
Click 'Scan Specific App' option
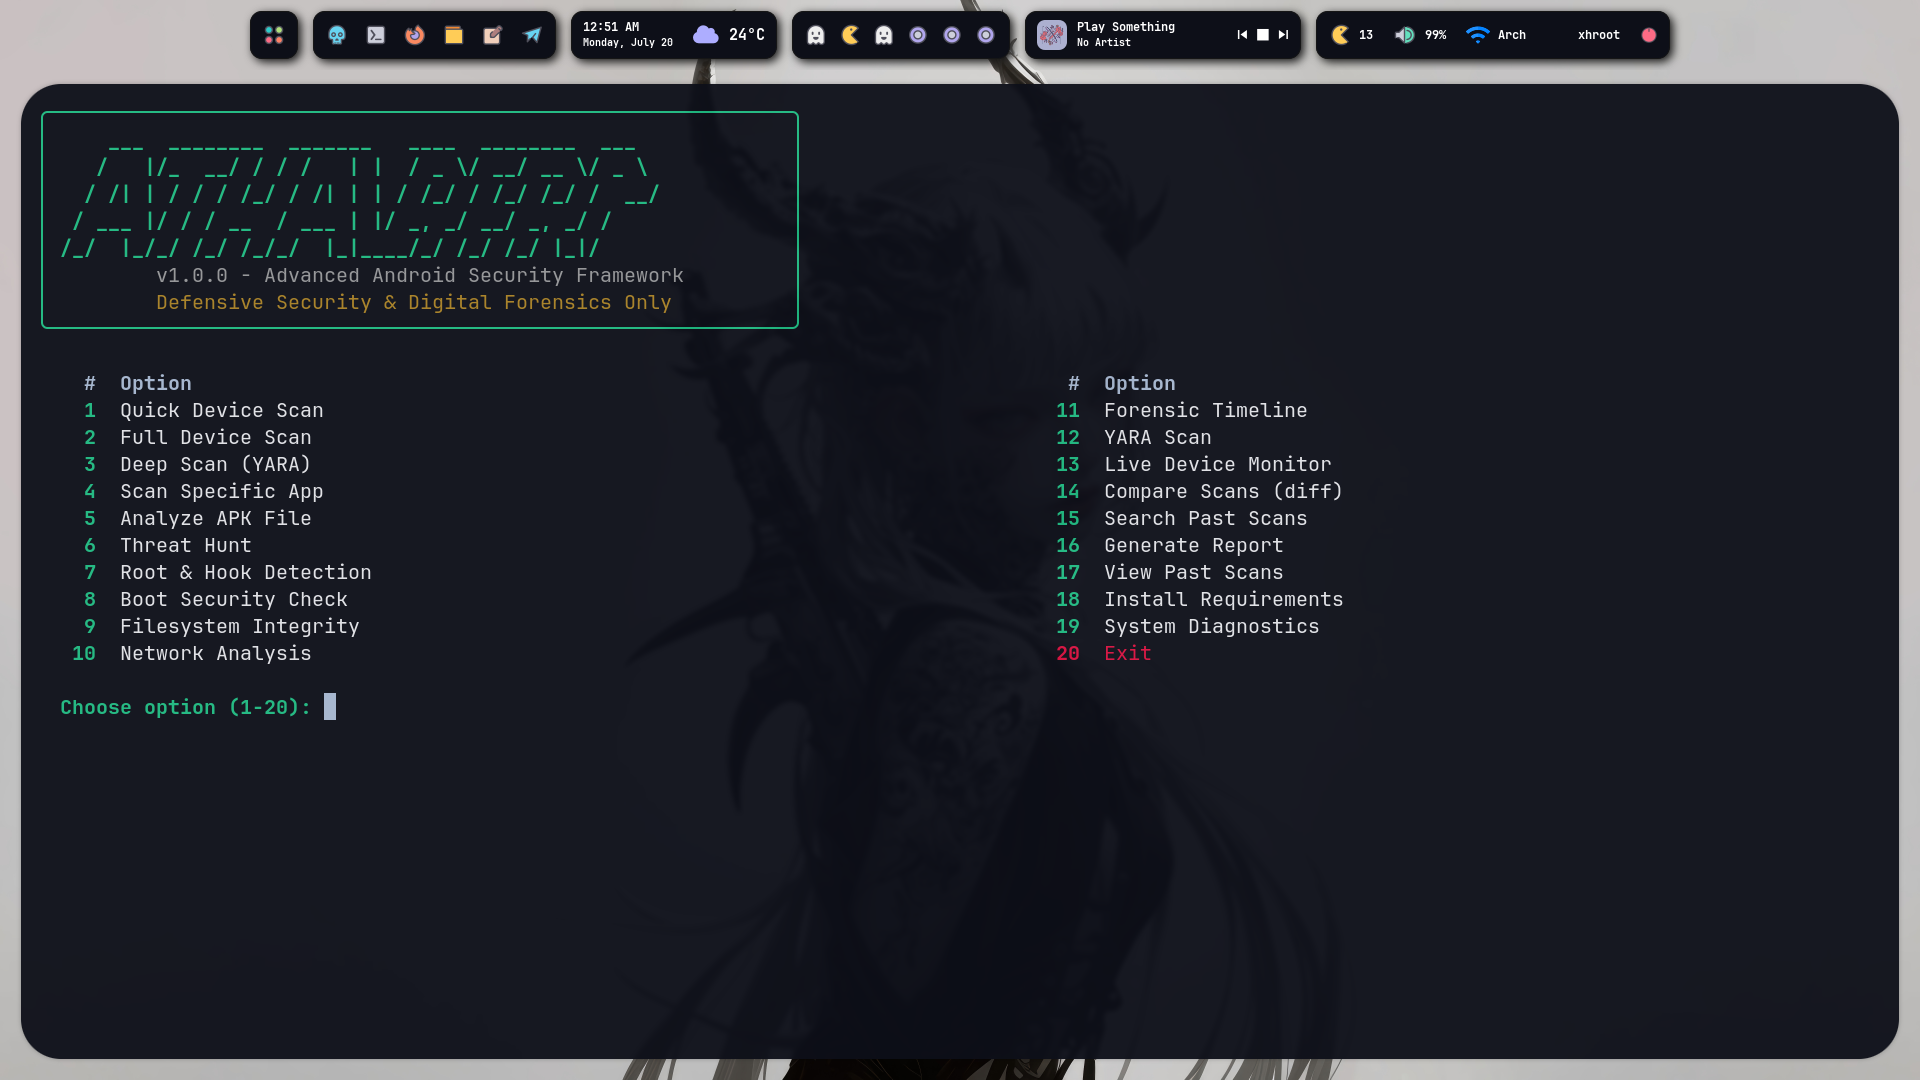tap(222, 492)
